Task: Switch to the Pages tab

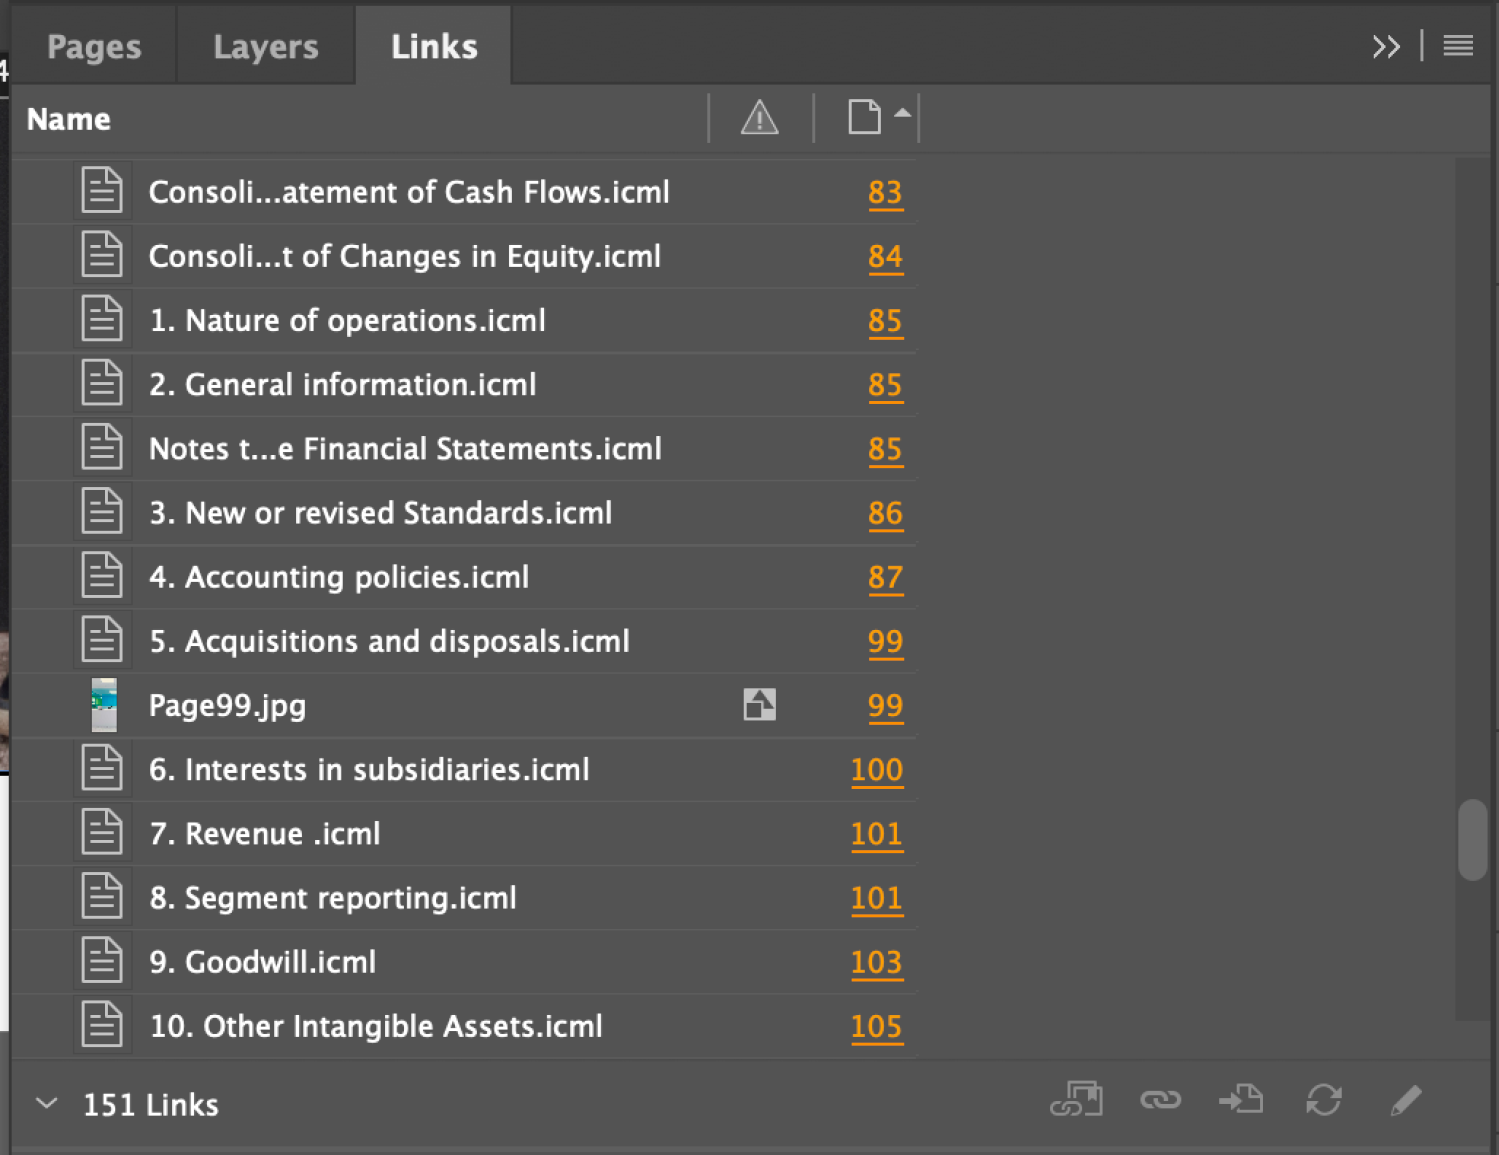Action: click(94, 47)
